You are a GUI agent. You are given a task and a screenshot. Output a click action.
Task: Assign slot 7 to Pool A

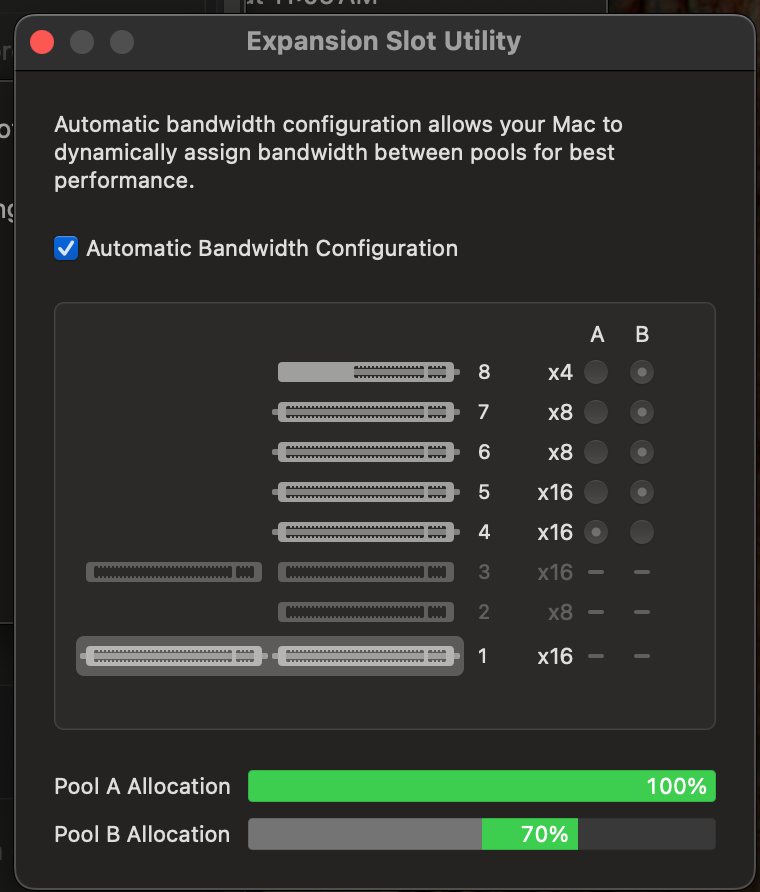tap(596, 412)
